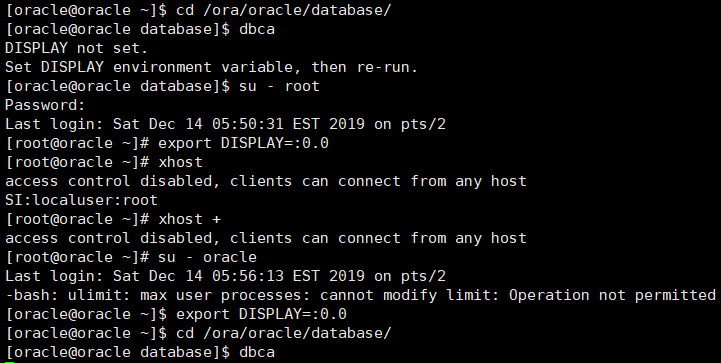Click the second 'cd /ora/oracle/database/' command

[283, 333]
